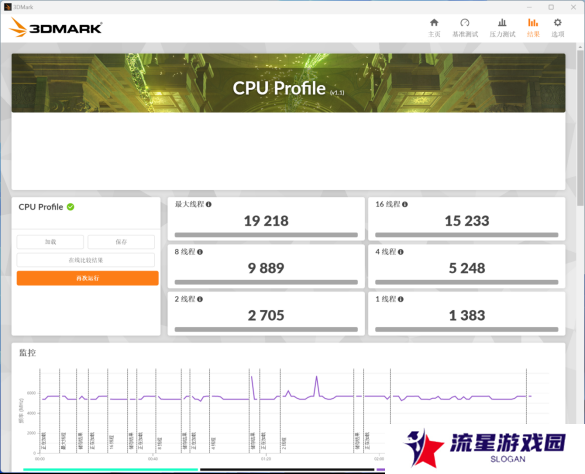This screenshot has height=474, width=585.
Task: Click score bar under 19 218
Action: (266, 235)
